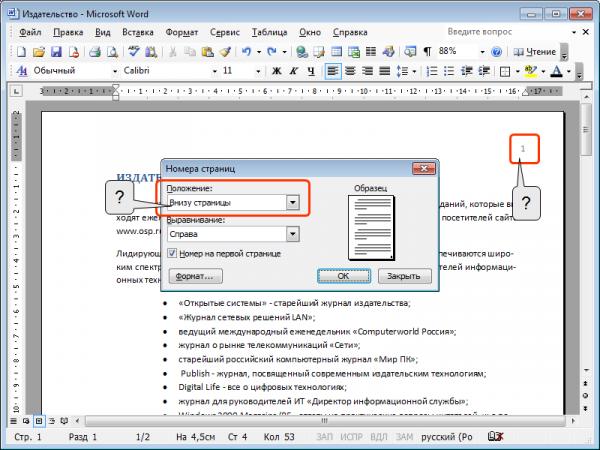This screenshot has height=450, width=600.
Task: Click the OK button in dialog
Action: pos(344,276)
